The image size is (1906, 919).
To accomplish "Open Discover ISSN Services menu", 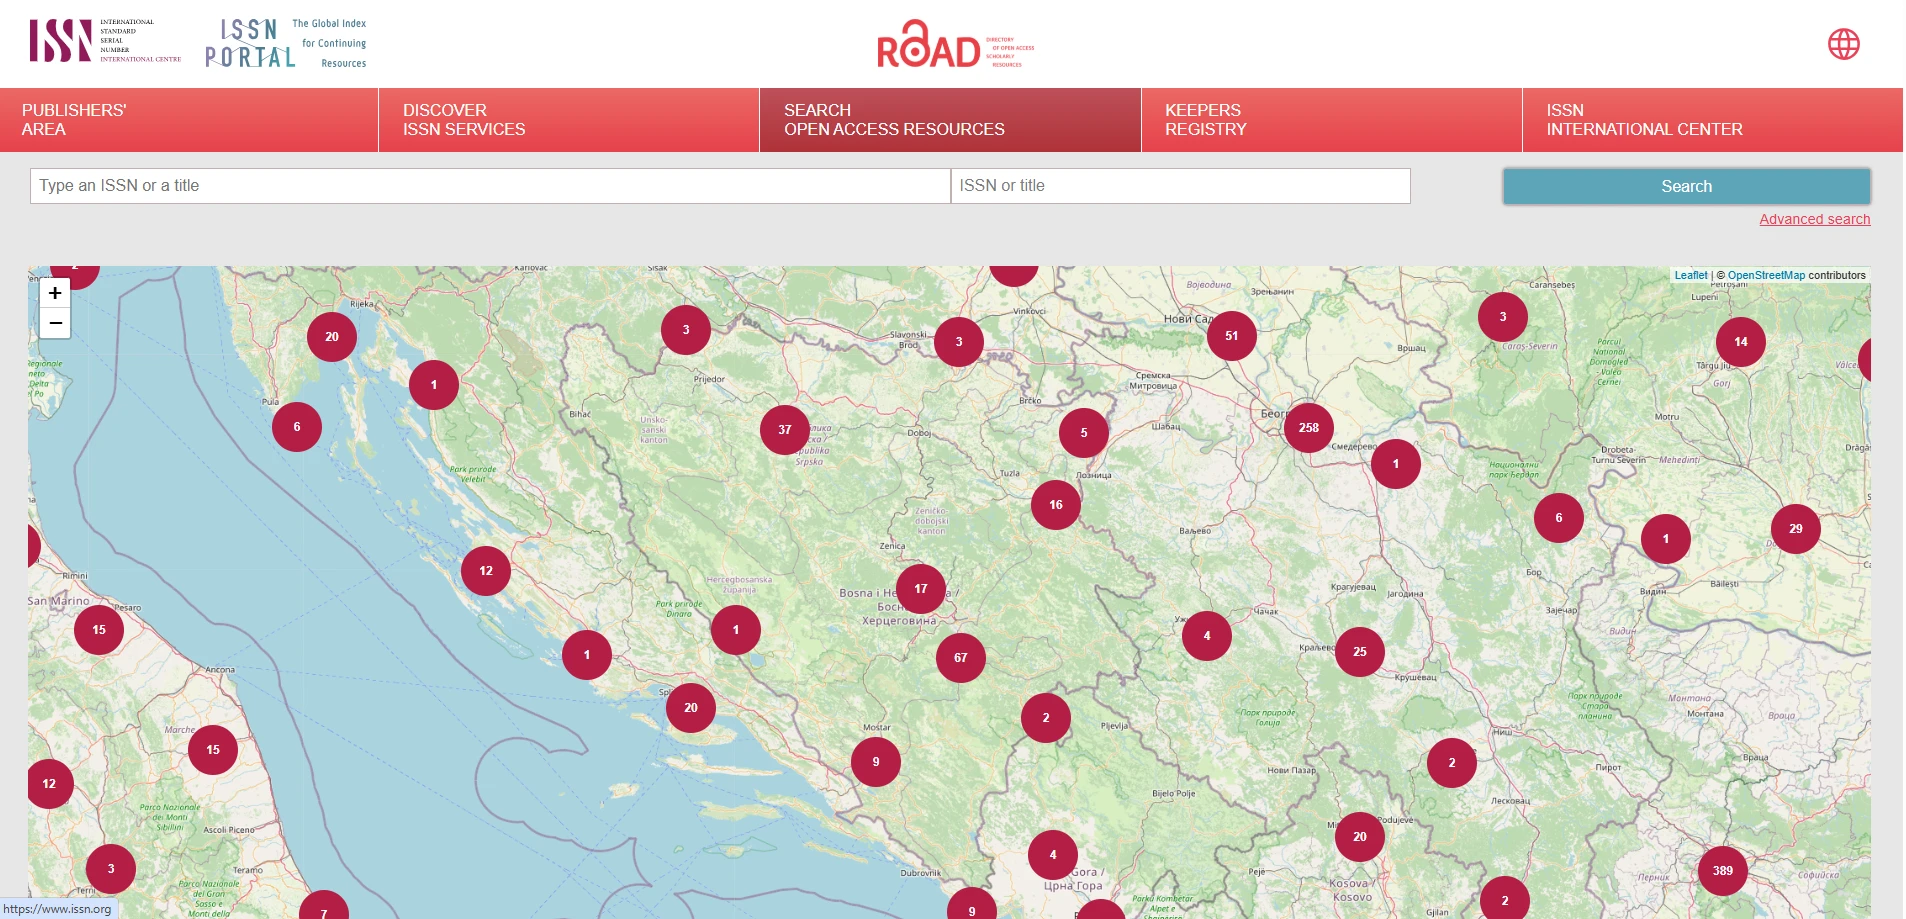I will (568, 120).
